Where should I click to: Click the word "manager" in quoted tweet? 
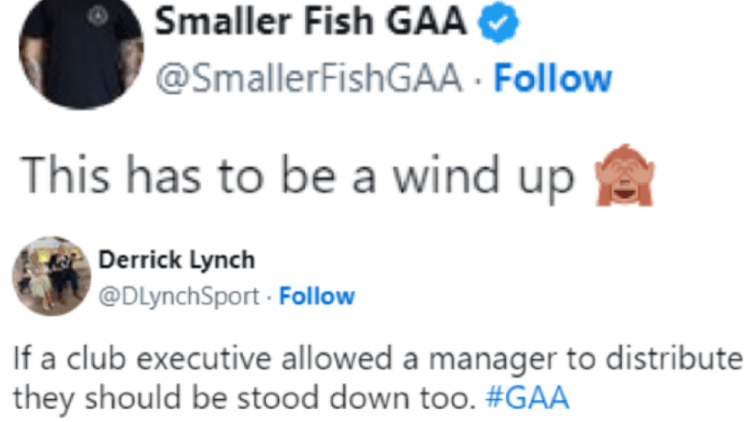pos(503,358)
